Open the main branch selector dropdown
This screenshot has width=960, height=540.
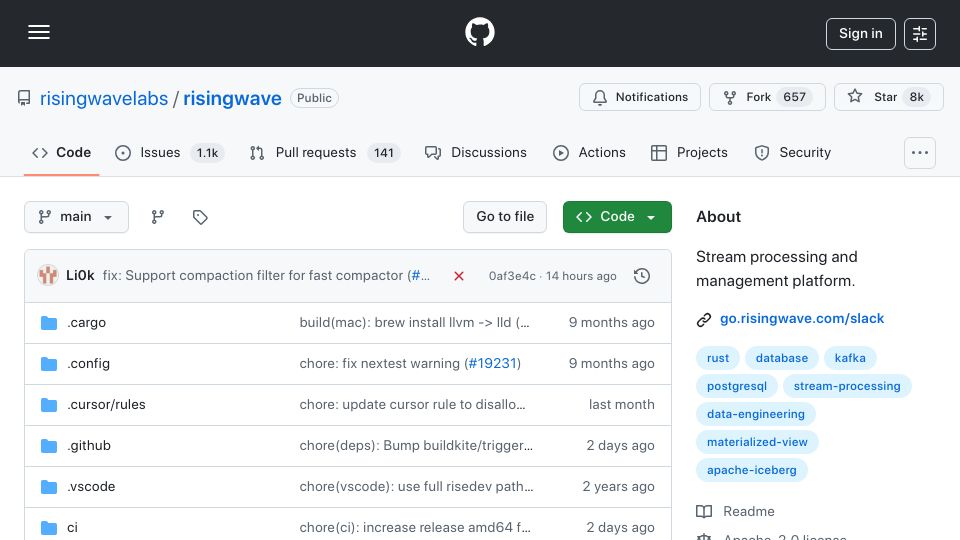[77, 217]
